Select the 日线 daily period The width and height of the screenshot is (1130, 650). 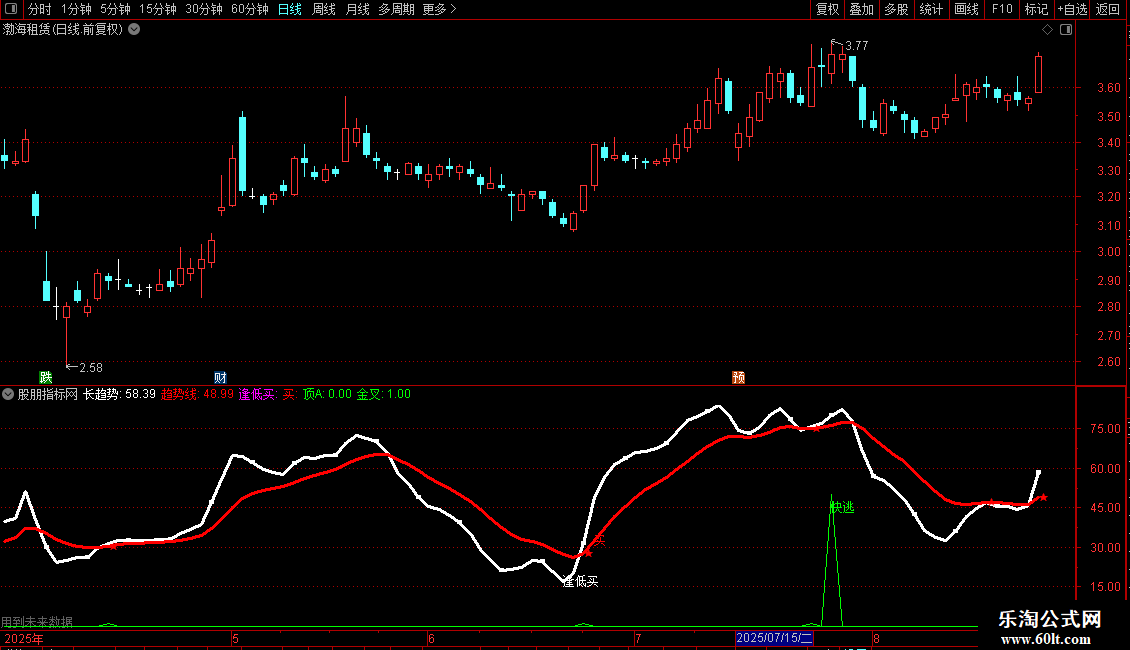290,9
